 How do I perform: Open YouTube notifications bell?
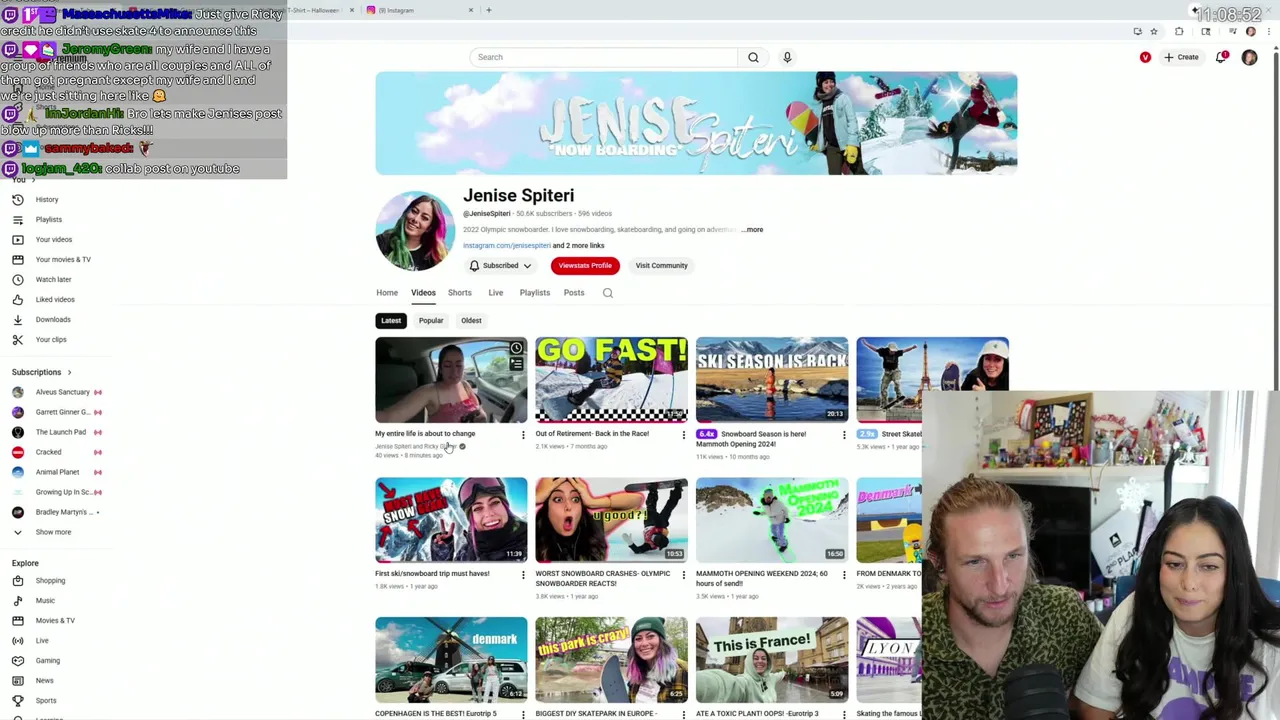(x=1221, y=57)
